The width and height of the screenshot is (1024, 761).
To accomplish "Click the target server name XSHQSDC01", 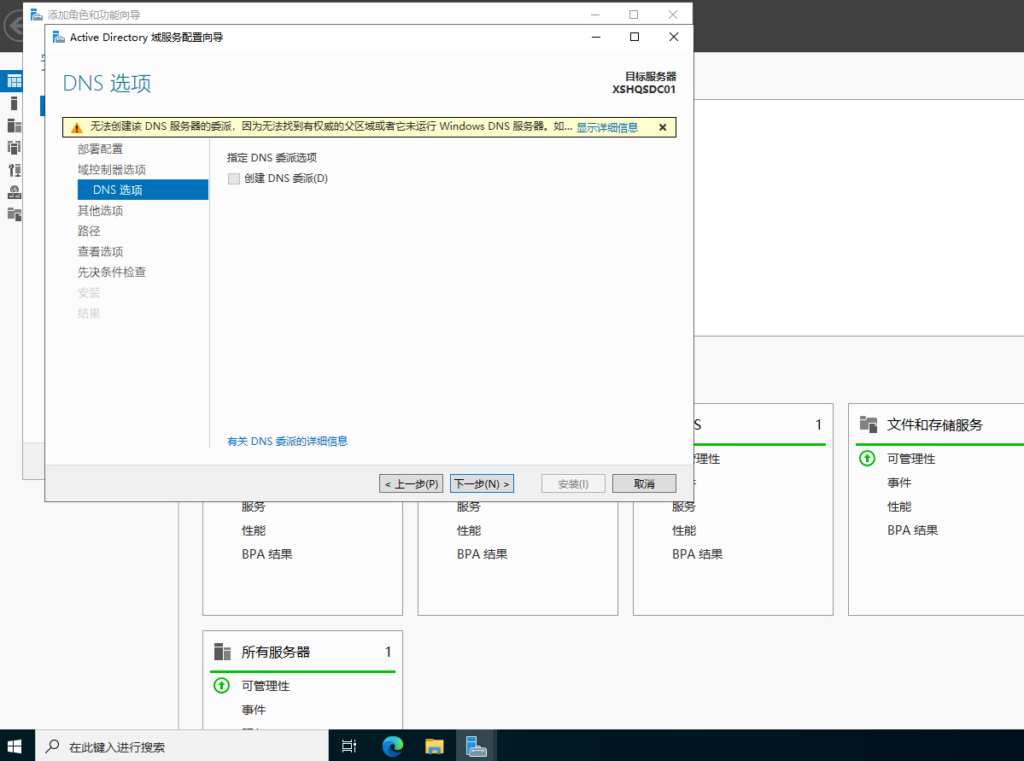I will (643, 89).
